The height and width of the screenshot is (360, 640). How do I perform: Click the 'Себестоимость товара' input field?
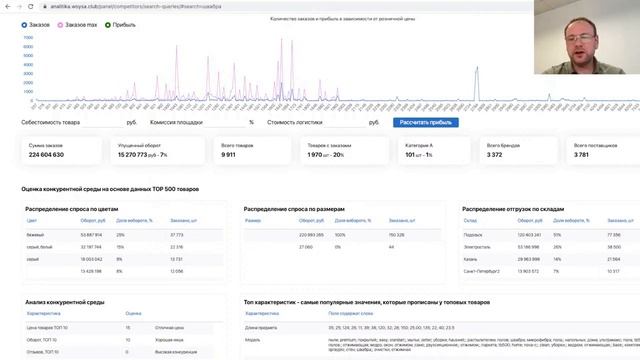pos(103,122)
